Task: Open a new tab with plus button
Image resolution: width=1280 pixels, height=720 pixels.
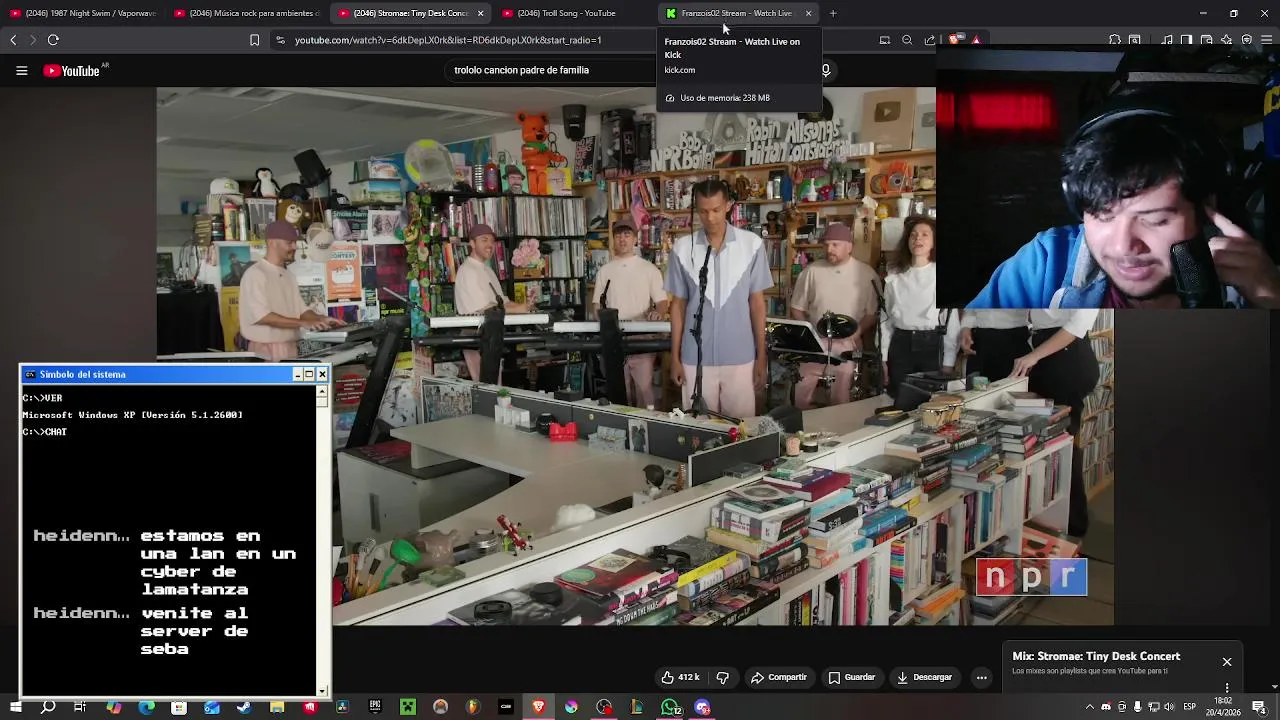Action: tap(833, 13)
